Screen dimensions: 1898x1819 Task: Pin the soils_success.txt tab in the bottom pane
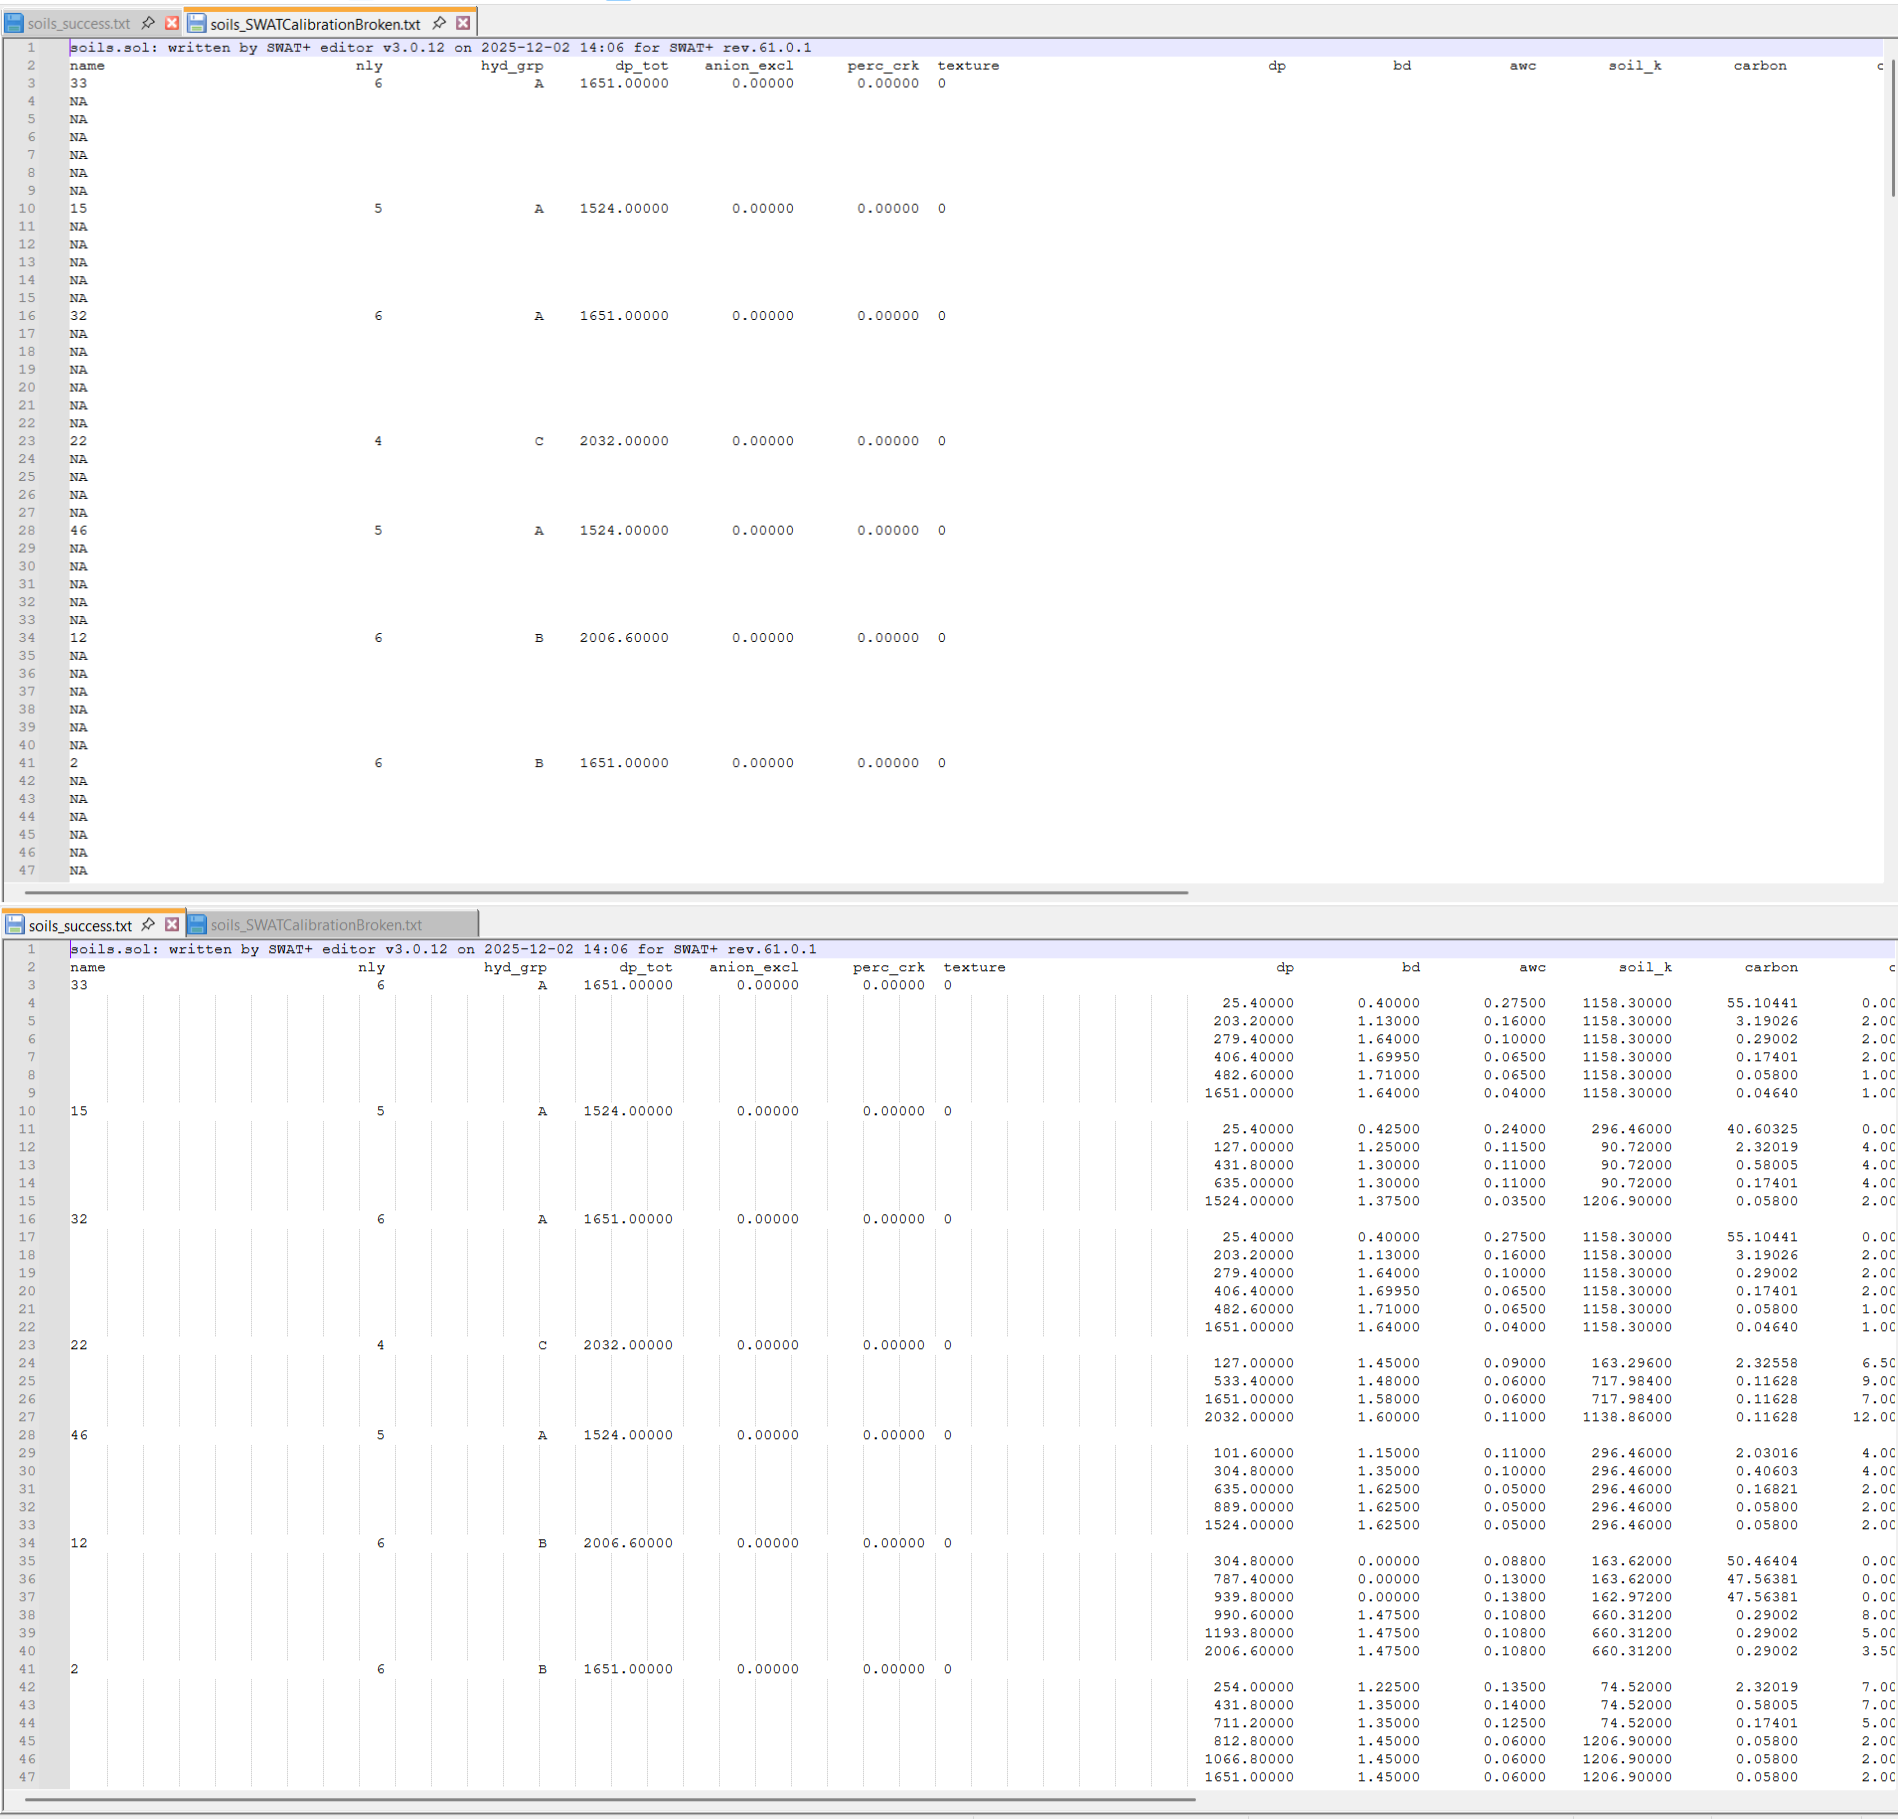pos(148,925)
